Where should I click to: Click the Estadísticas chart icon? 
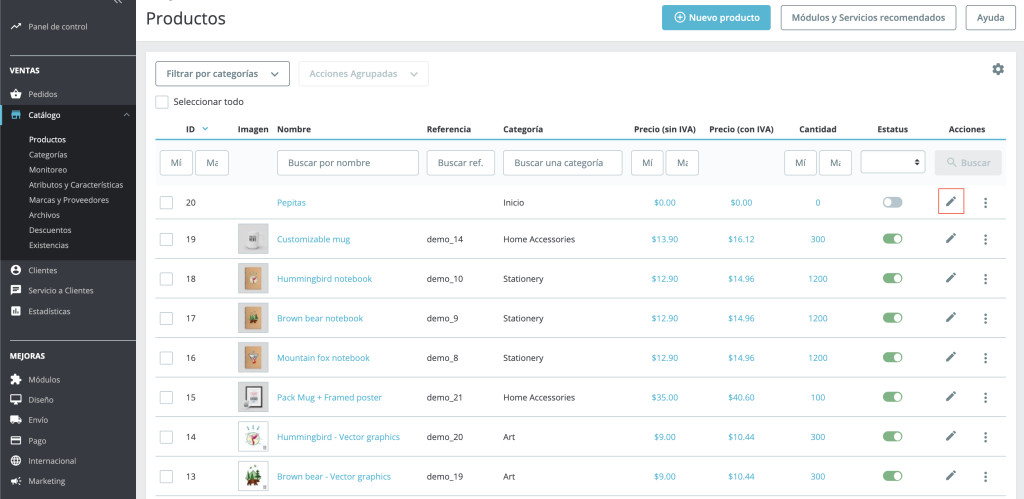(16, 311)
